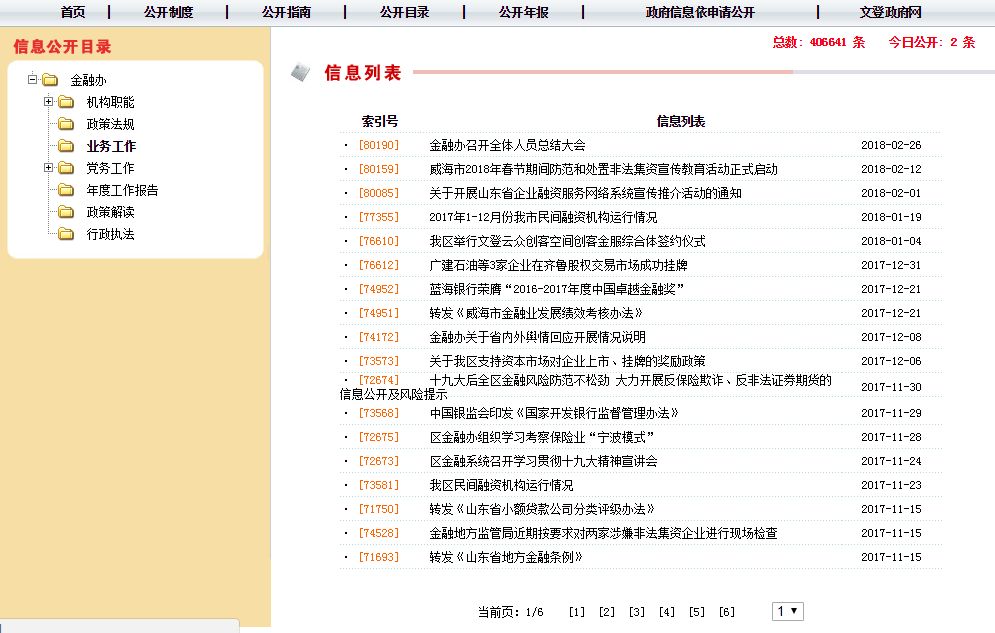The height and width of the screenshot is (633, 995).
Task: Go to page [6]
Action: [x=727, y=612]
